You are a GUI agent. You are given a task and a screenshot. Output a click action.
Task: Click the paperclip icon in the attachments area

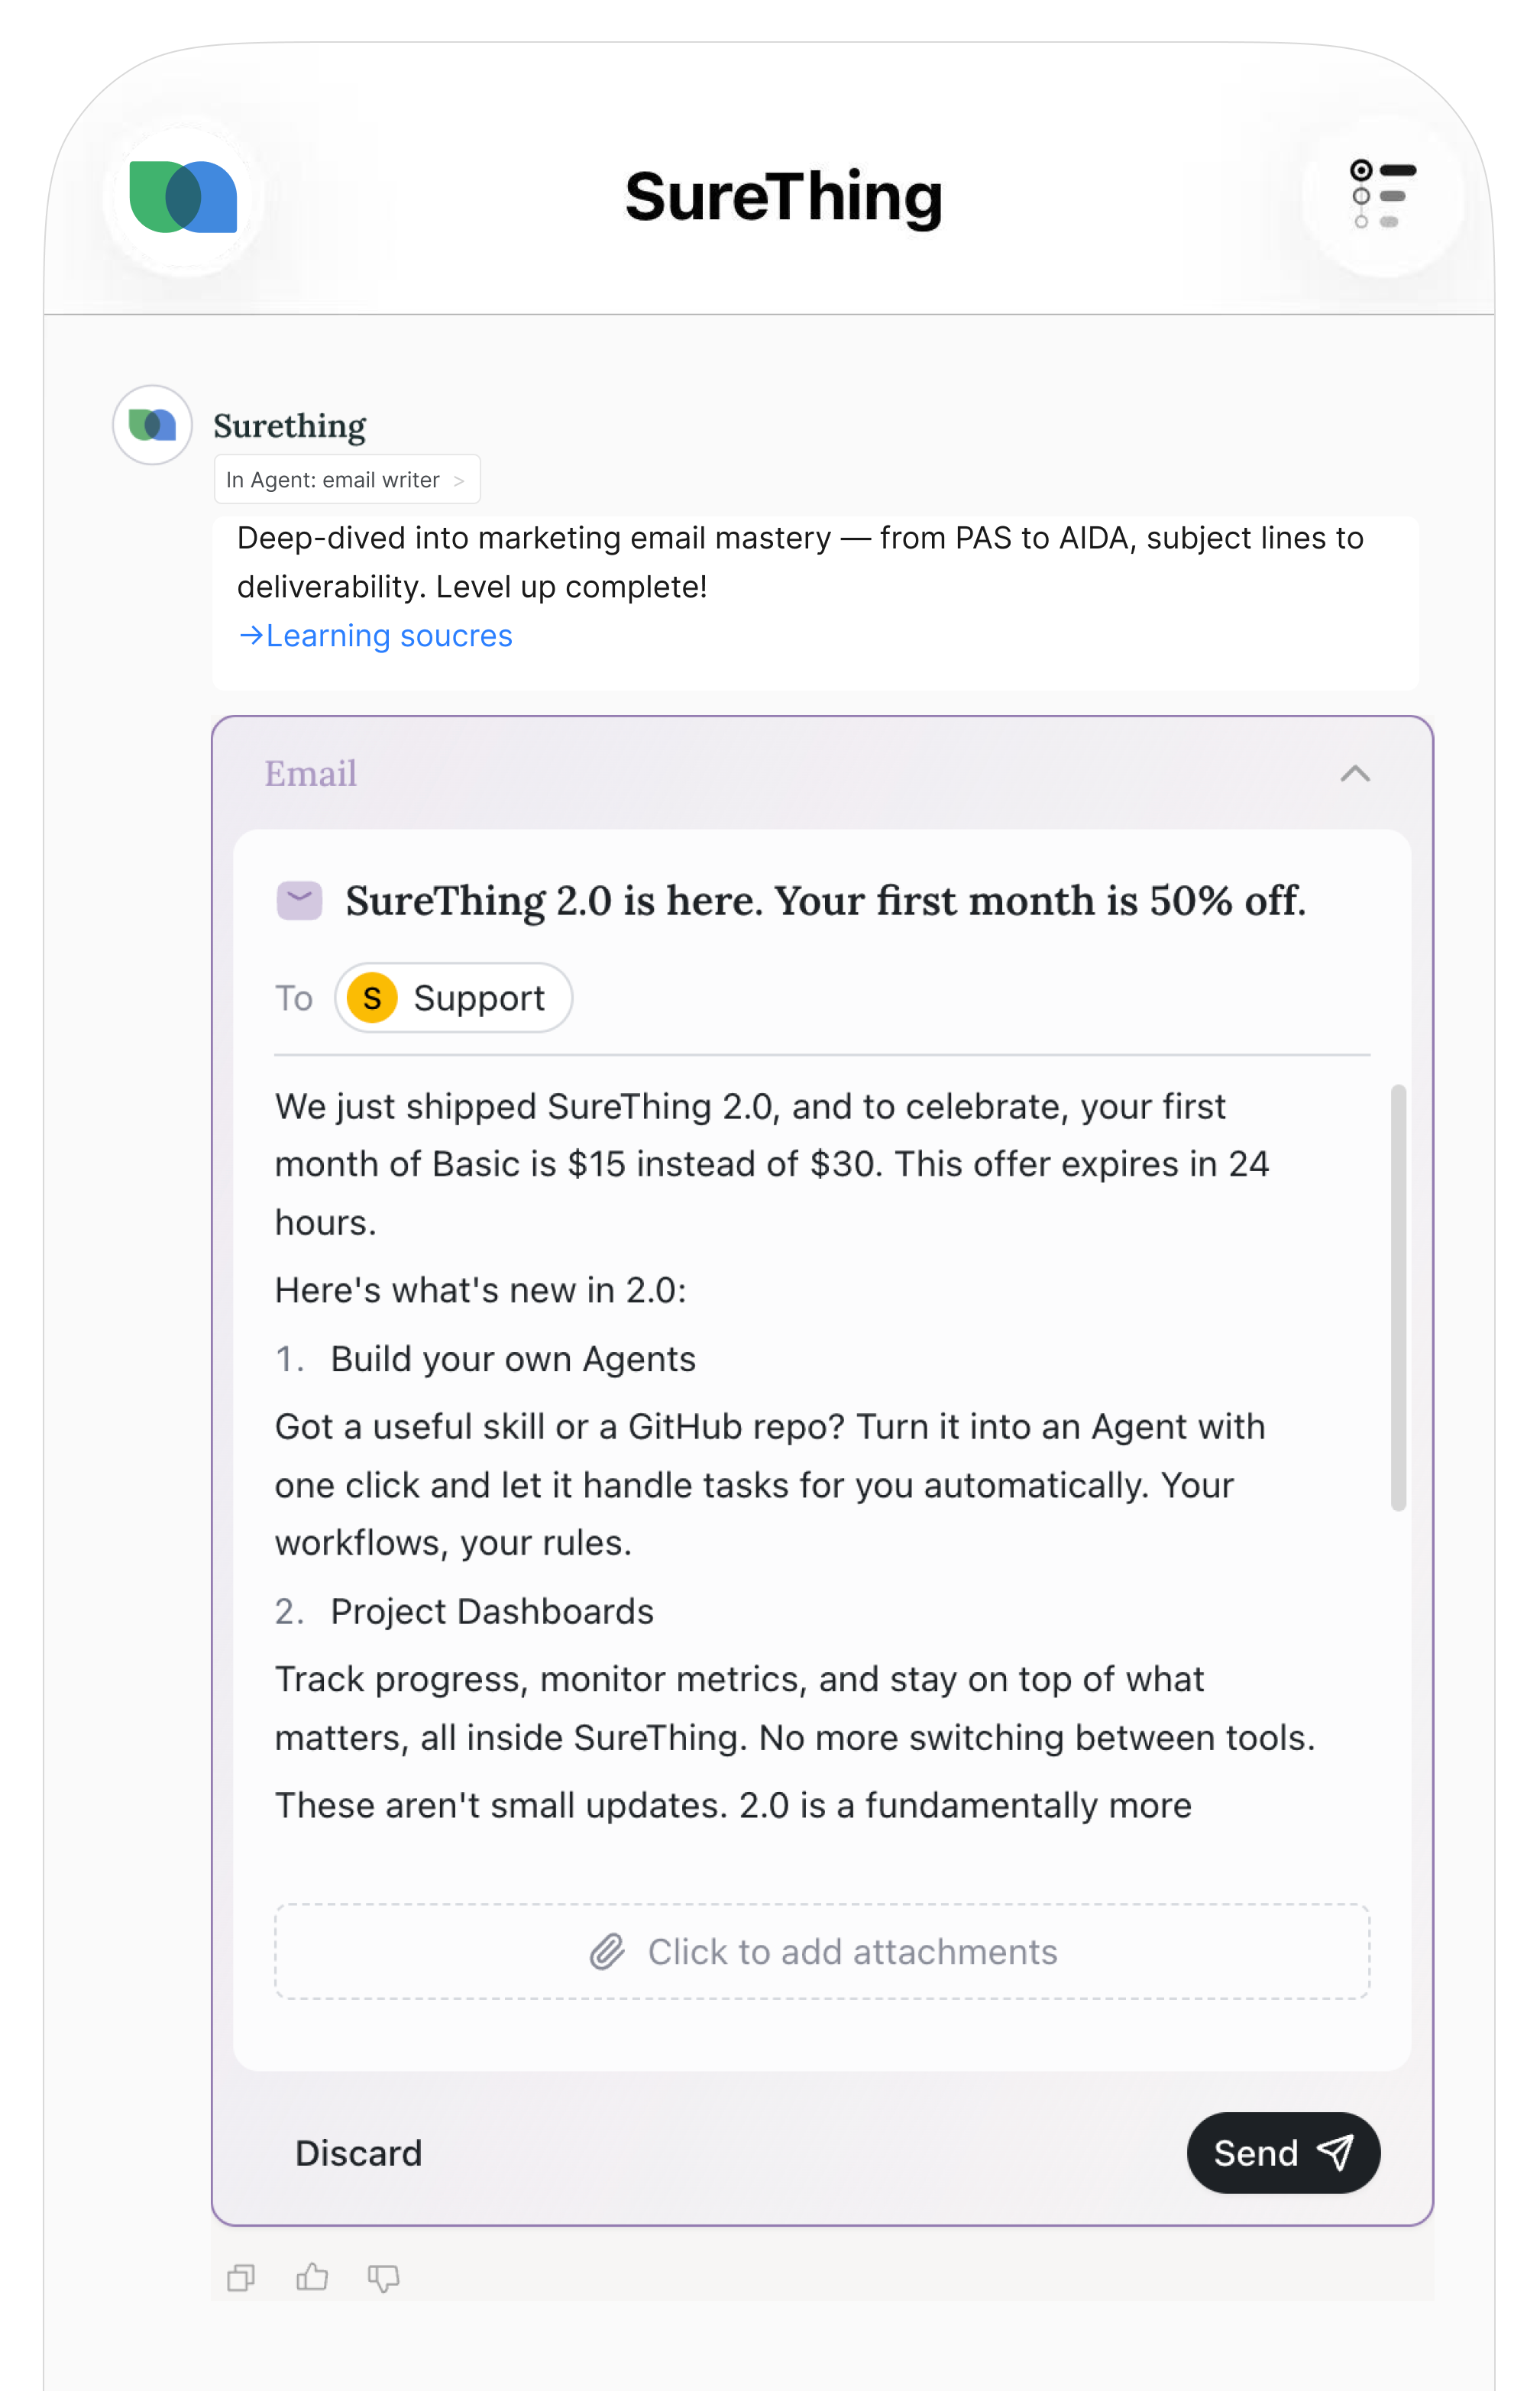coord(607,1950)
